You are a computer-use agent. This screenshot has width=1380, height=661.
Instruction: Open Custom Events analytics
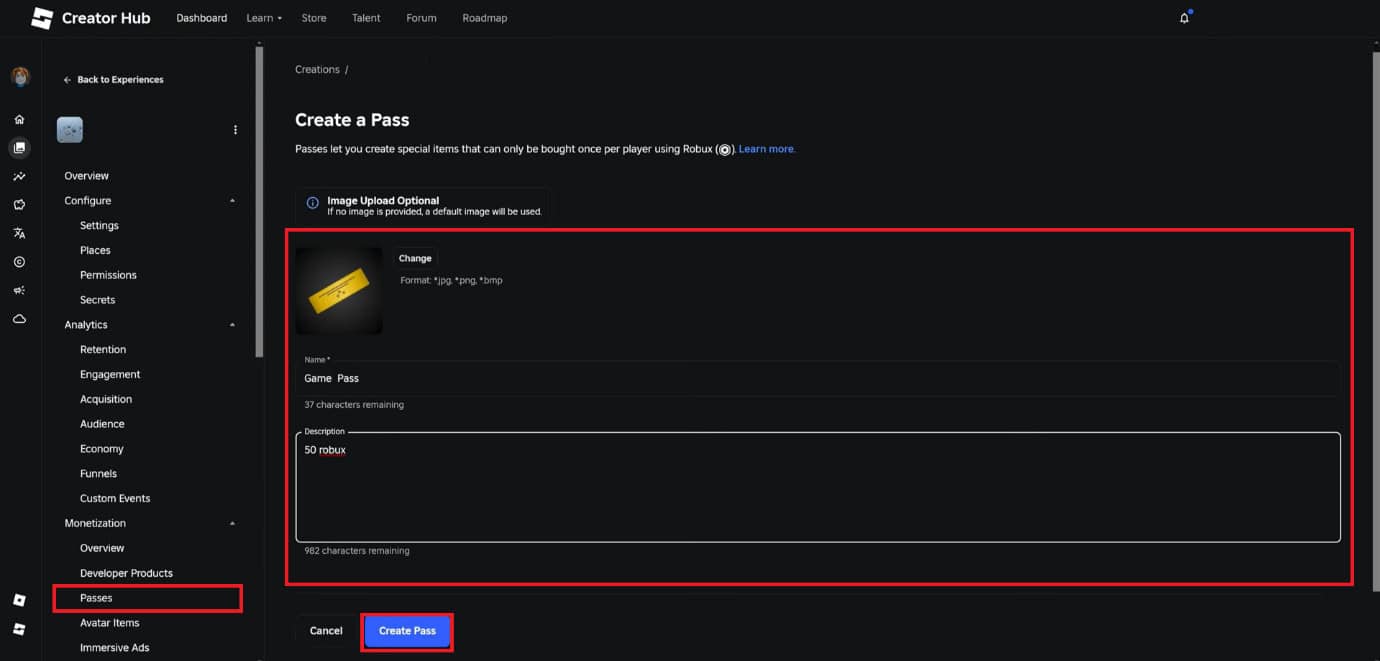click(x=115, y=498)
